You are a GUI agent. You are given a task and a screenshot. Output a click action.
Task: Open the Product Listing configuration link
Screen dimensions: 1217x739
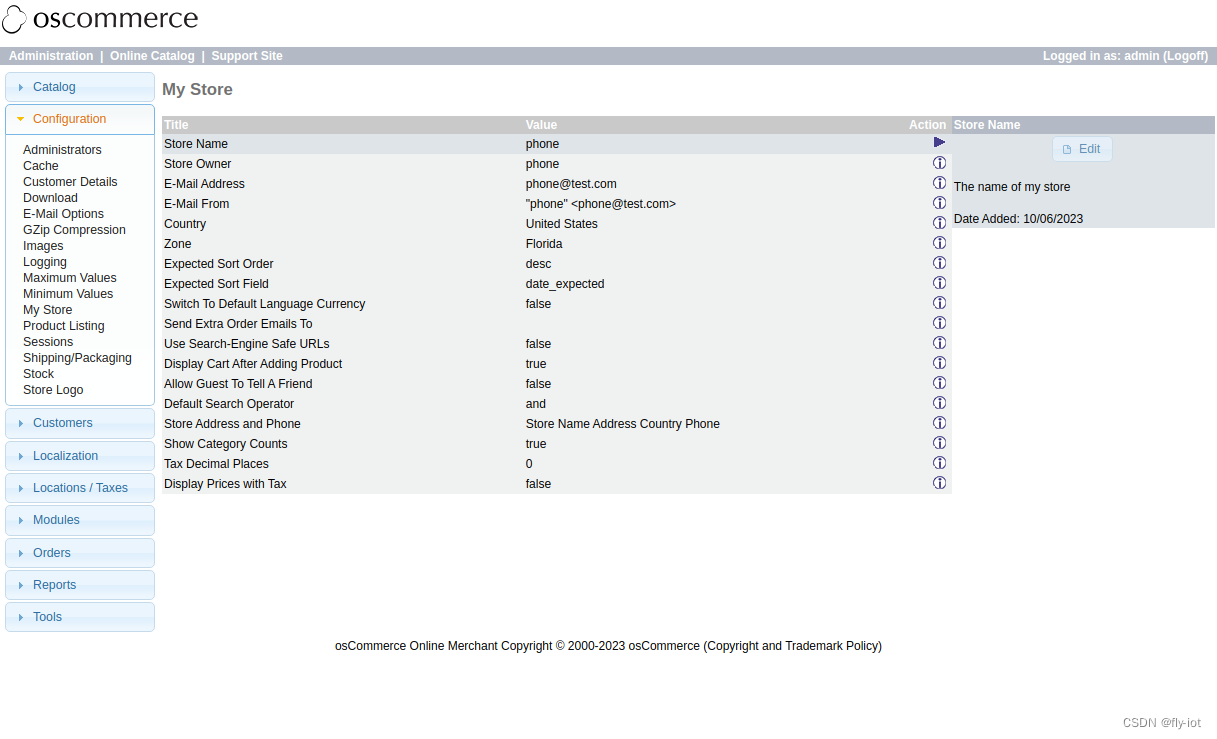[x=63, y=326]
